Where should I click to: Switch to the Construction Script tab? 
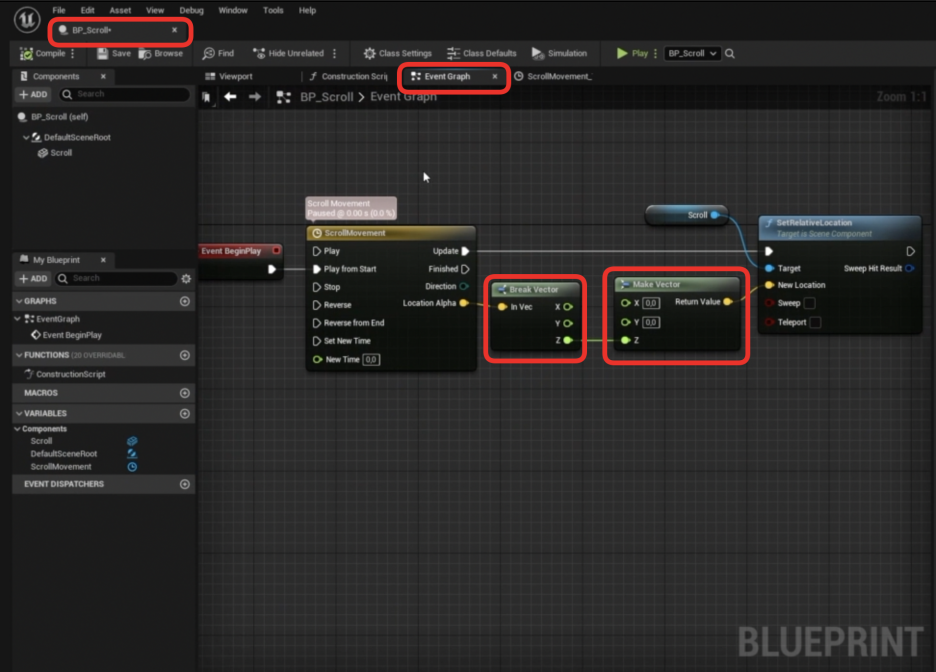(349, 76)
